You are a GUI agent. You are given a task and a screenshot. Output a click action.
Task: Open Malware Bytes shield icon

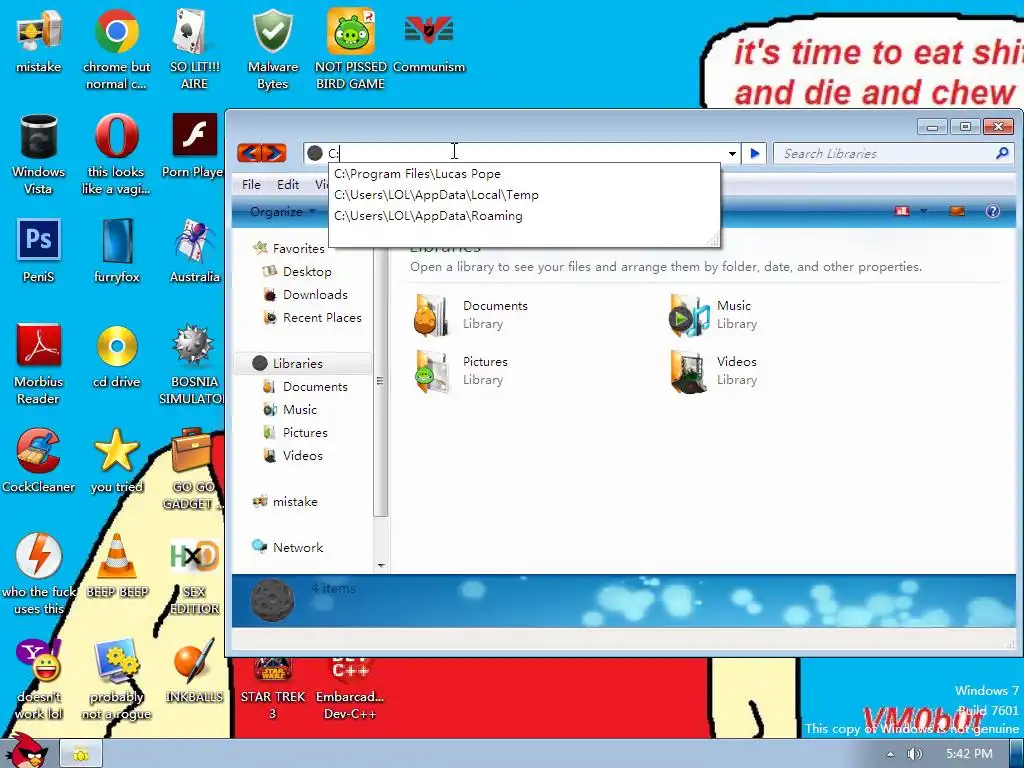click(x=272, y=50)
